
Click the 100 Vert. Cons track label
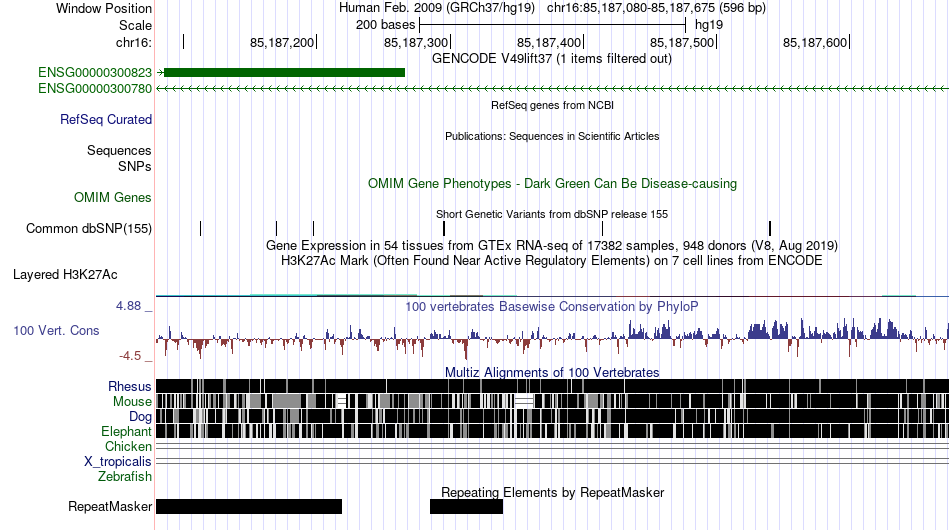click(56, 330)
